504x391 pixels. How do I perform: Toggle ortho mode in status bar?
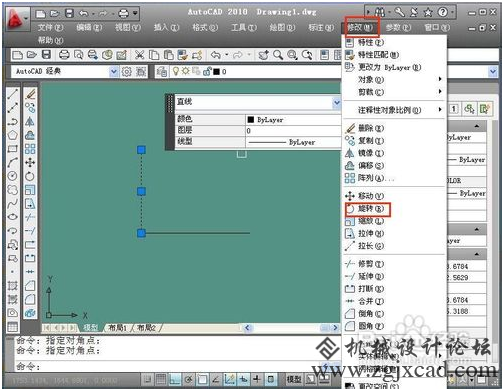pyautogui.click(x=174, y=379)
